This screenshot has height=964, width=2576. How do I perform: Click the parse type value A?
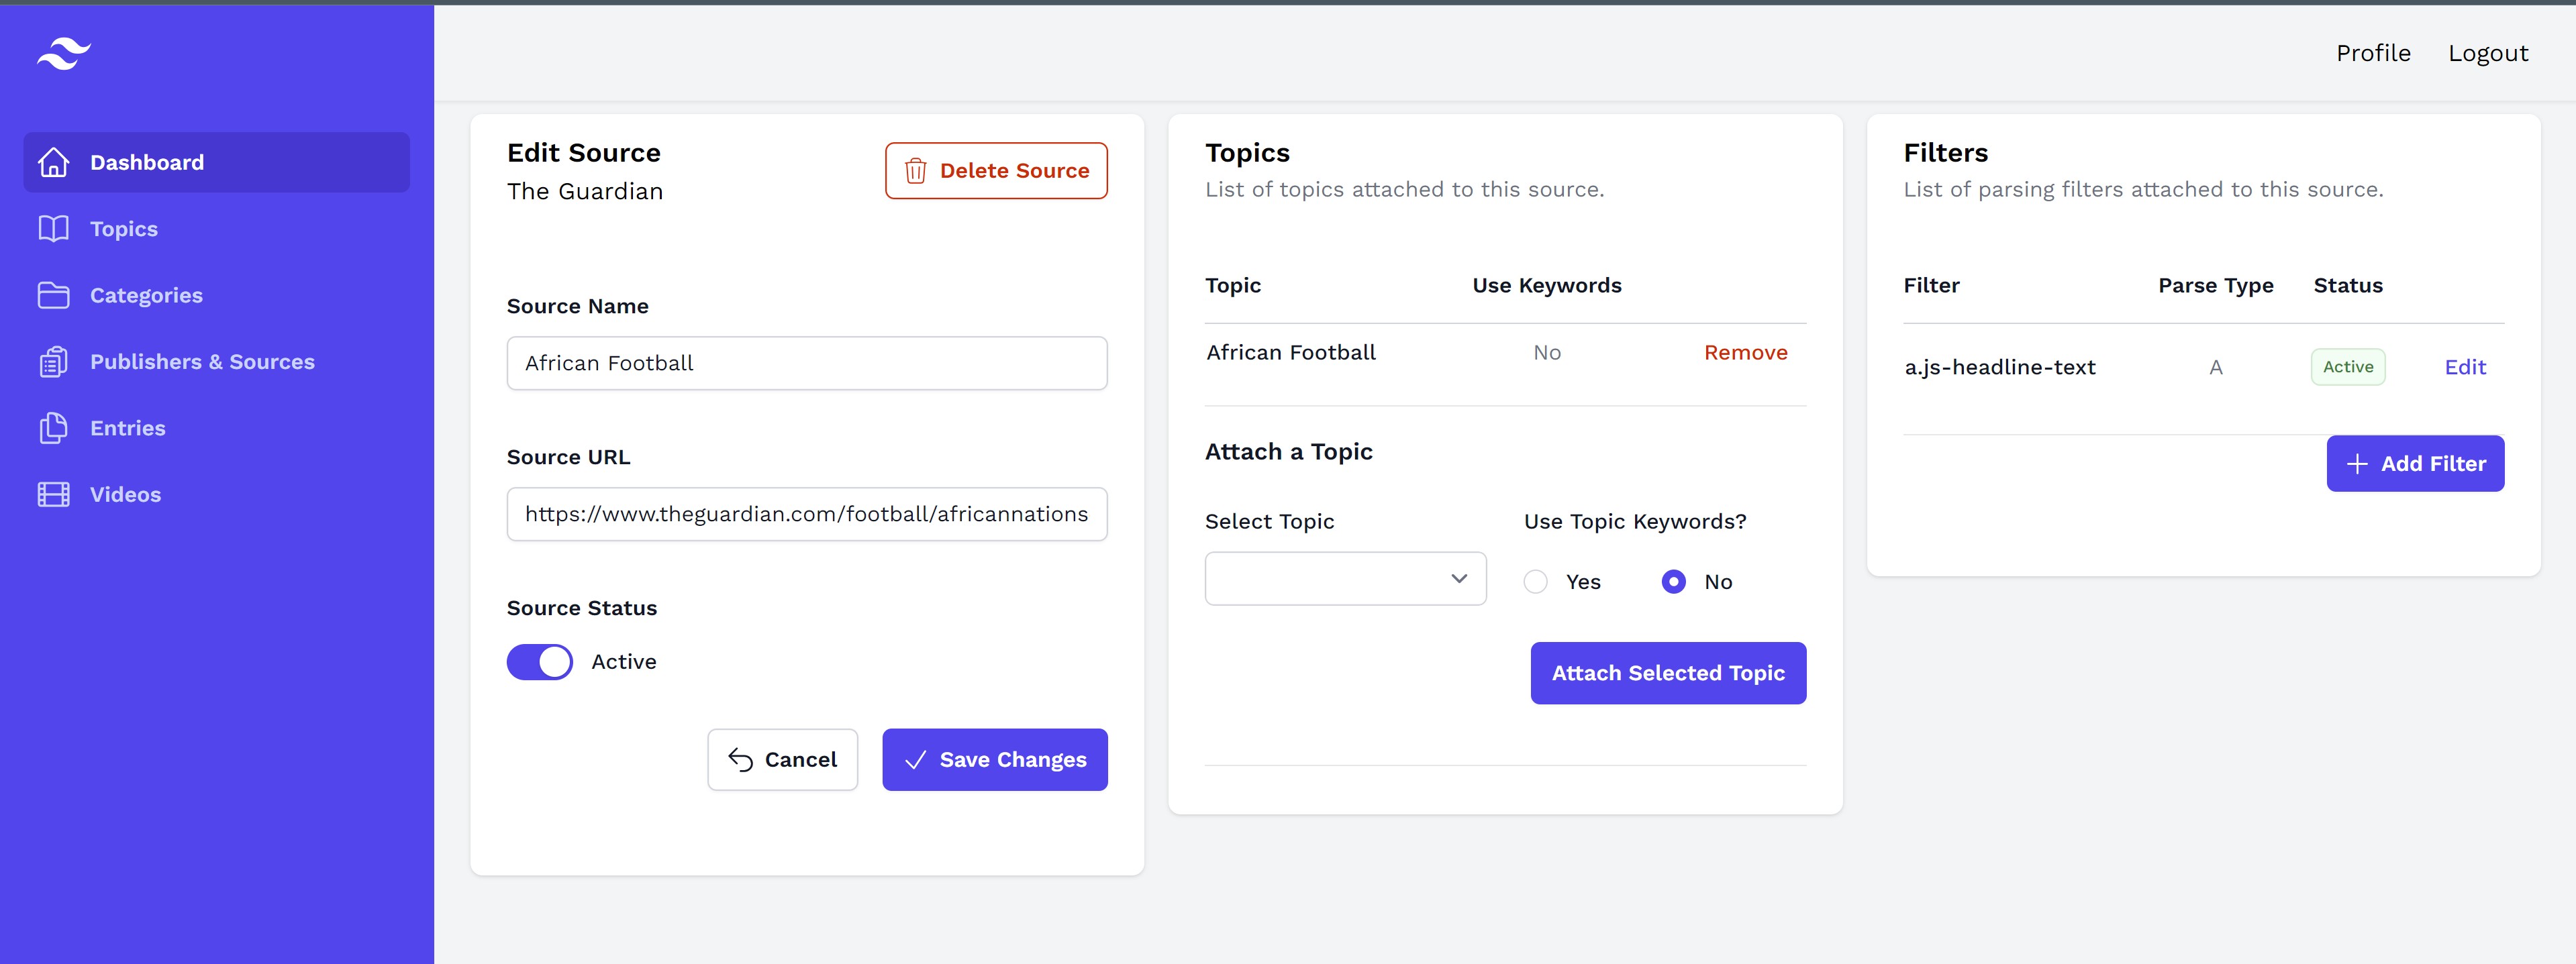pos(2216,367)
